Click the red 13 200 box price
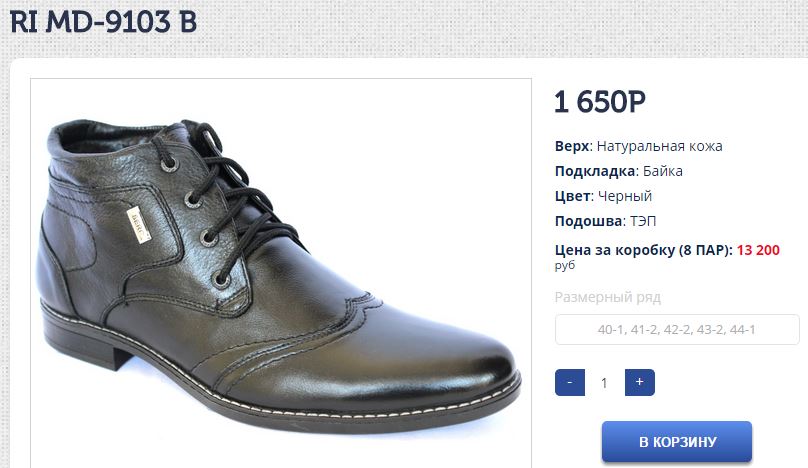Screen dimensions: 808x468 pos(758,250)
